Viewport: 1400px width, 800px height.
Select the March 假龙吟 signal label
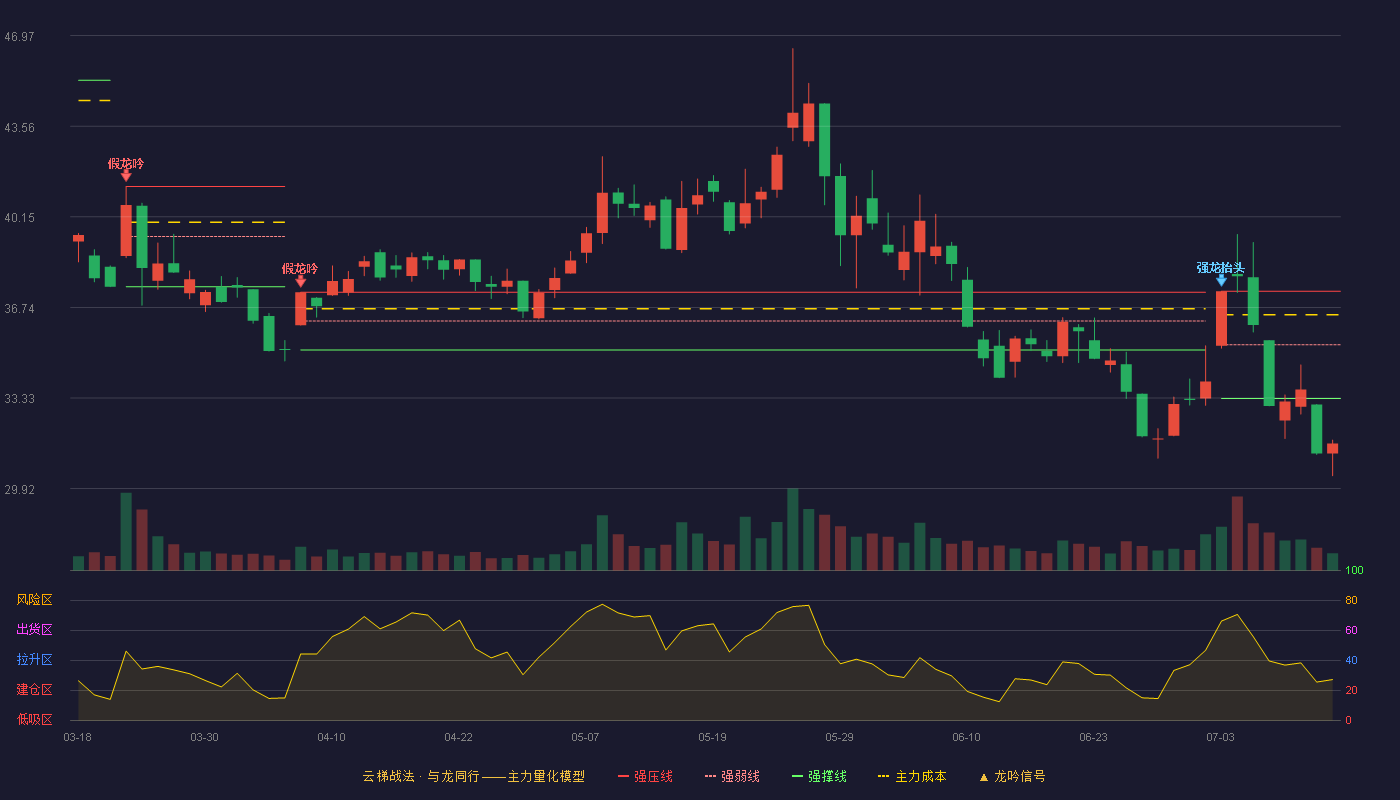[x=126, y=163]
